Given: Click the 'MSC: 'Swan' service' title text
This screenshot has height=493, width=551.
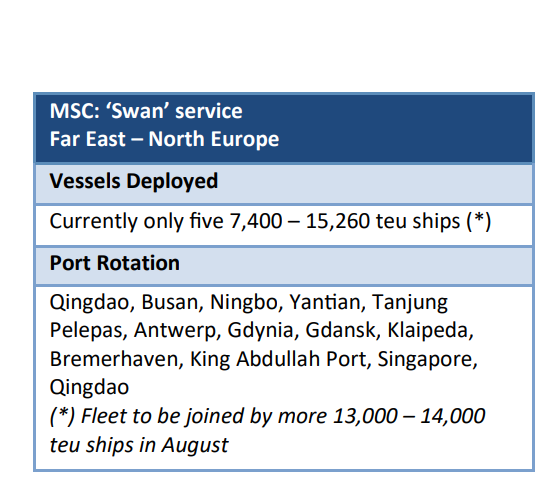Looking at the screenshot, I should click(146, 111).
